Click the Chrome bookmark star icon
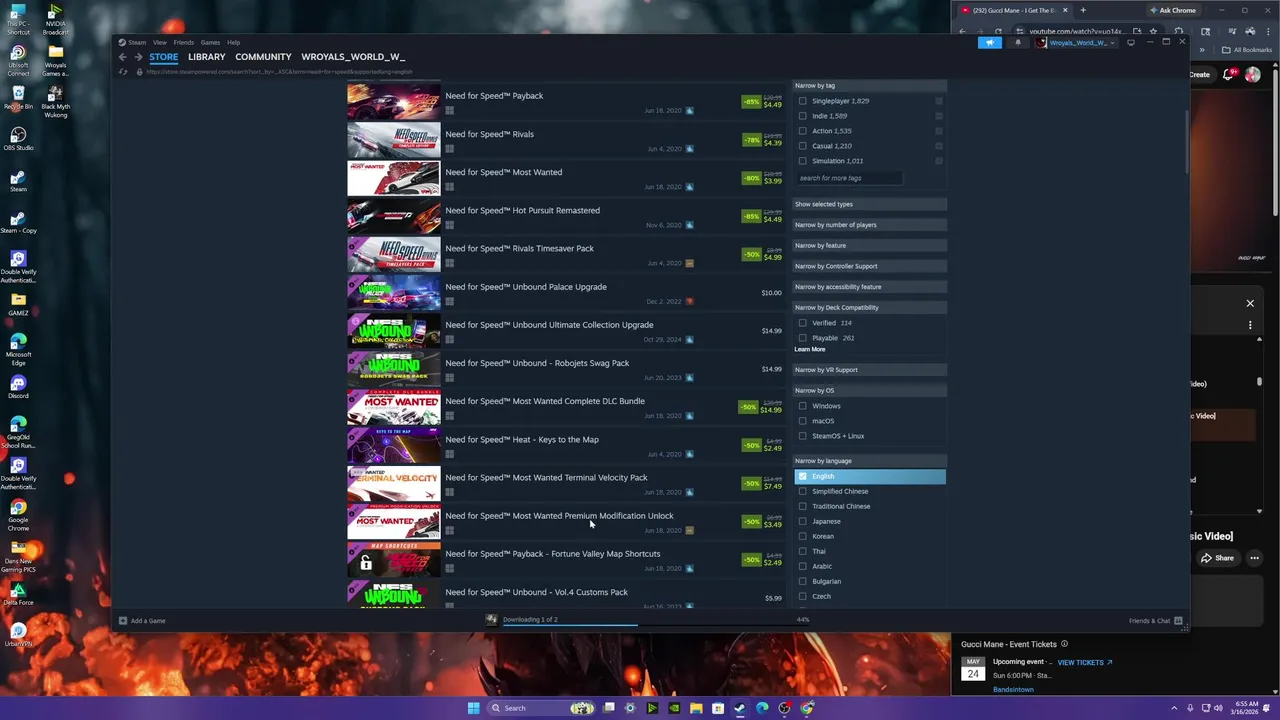Image resolution: width=1280 pixels, height=720 pixels. coord(1153,31)
